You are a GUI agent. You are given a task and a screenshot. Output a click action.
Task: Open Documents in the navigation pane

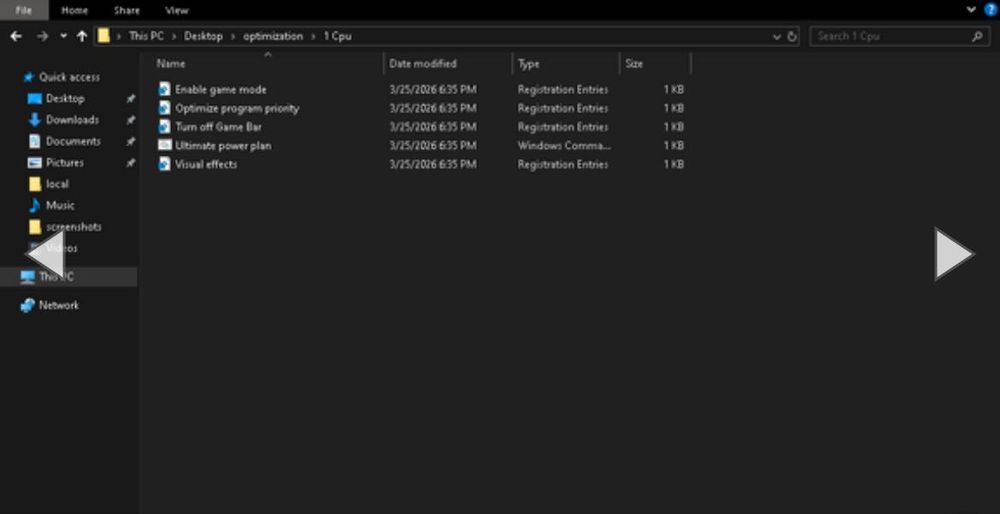point(73,141)
